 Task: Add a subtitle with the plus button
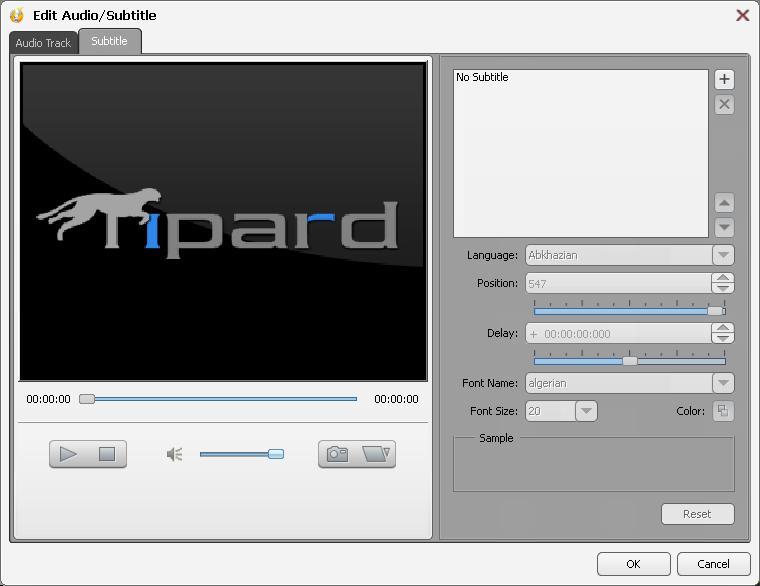724,79
